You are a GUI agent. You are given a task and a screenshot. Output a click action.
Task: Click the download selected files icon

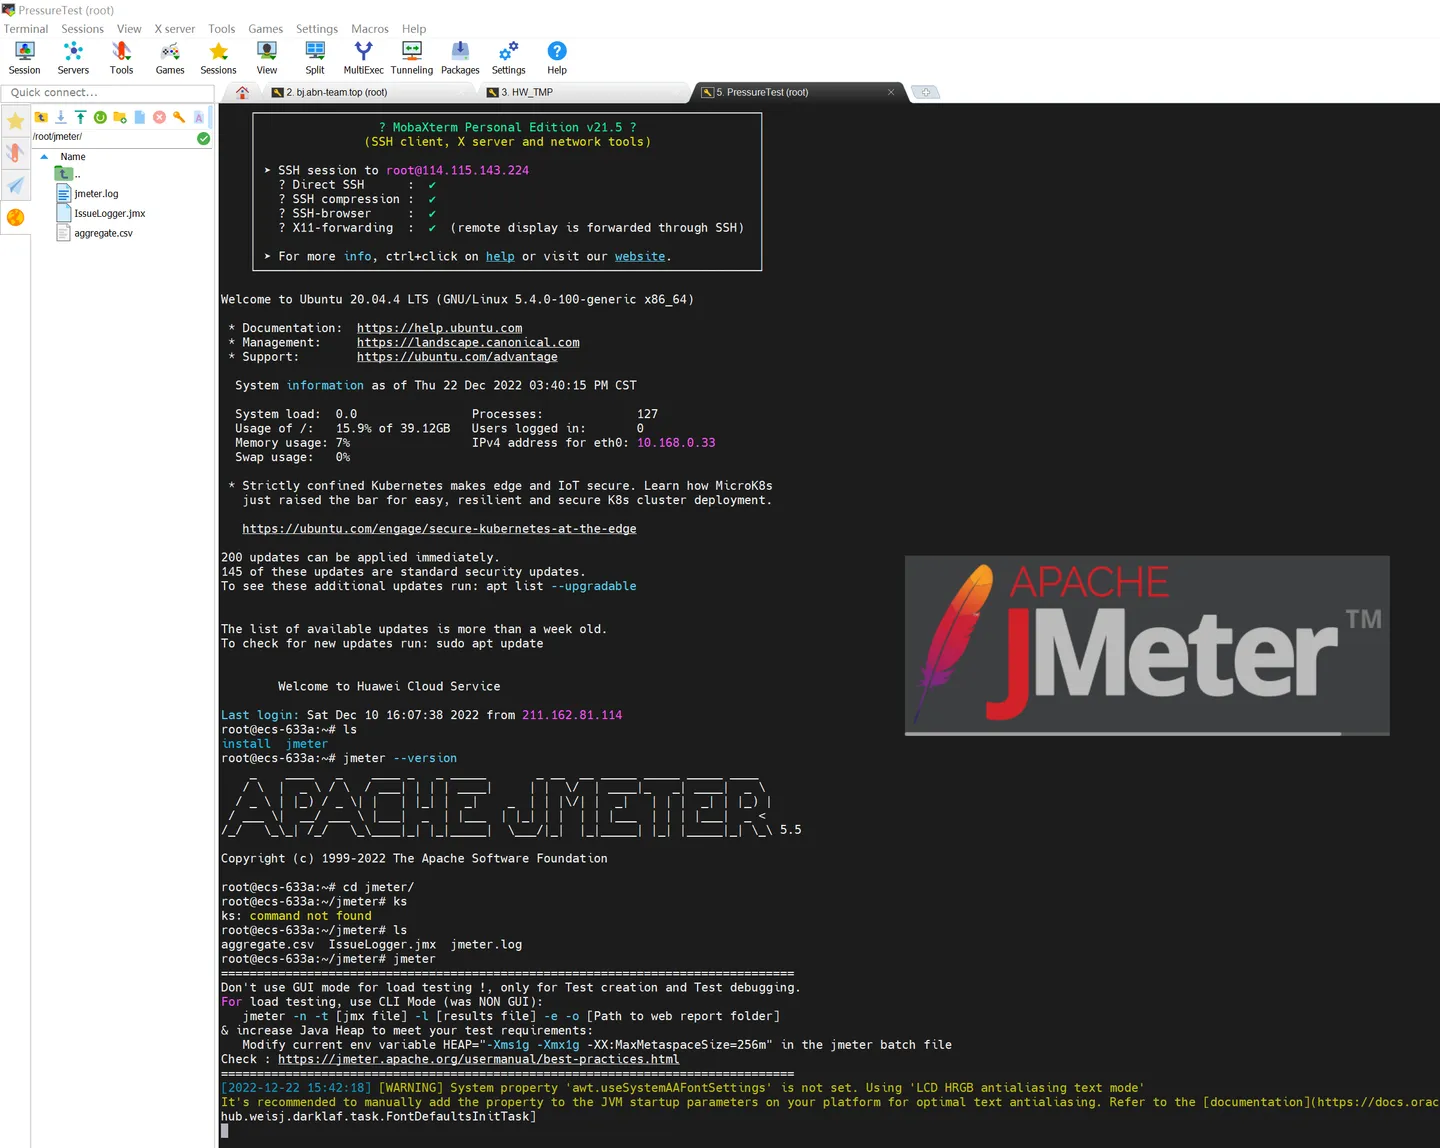tap(61, 118)
